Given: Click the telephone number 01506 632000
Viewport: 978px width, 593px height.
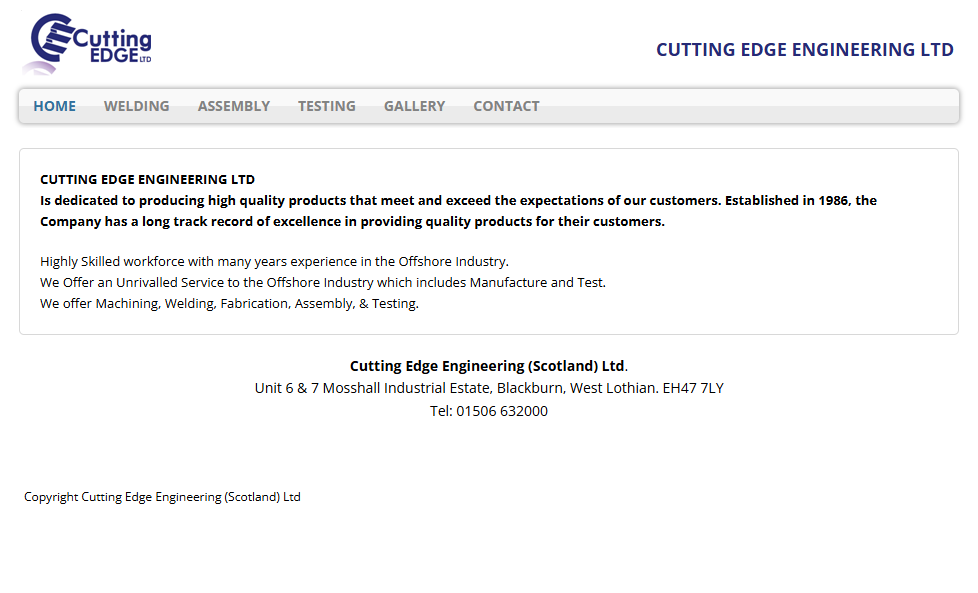Looking at the screenshot, I should [502, 411].
